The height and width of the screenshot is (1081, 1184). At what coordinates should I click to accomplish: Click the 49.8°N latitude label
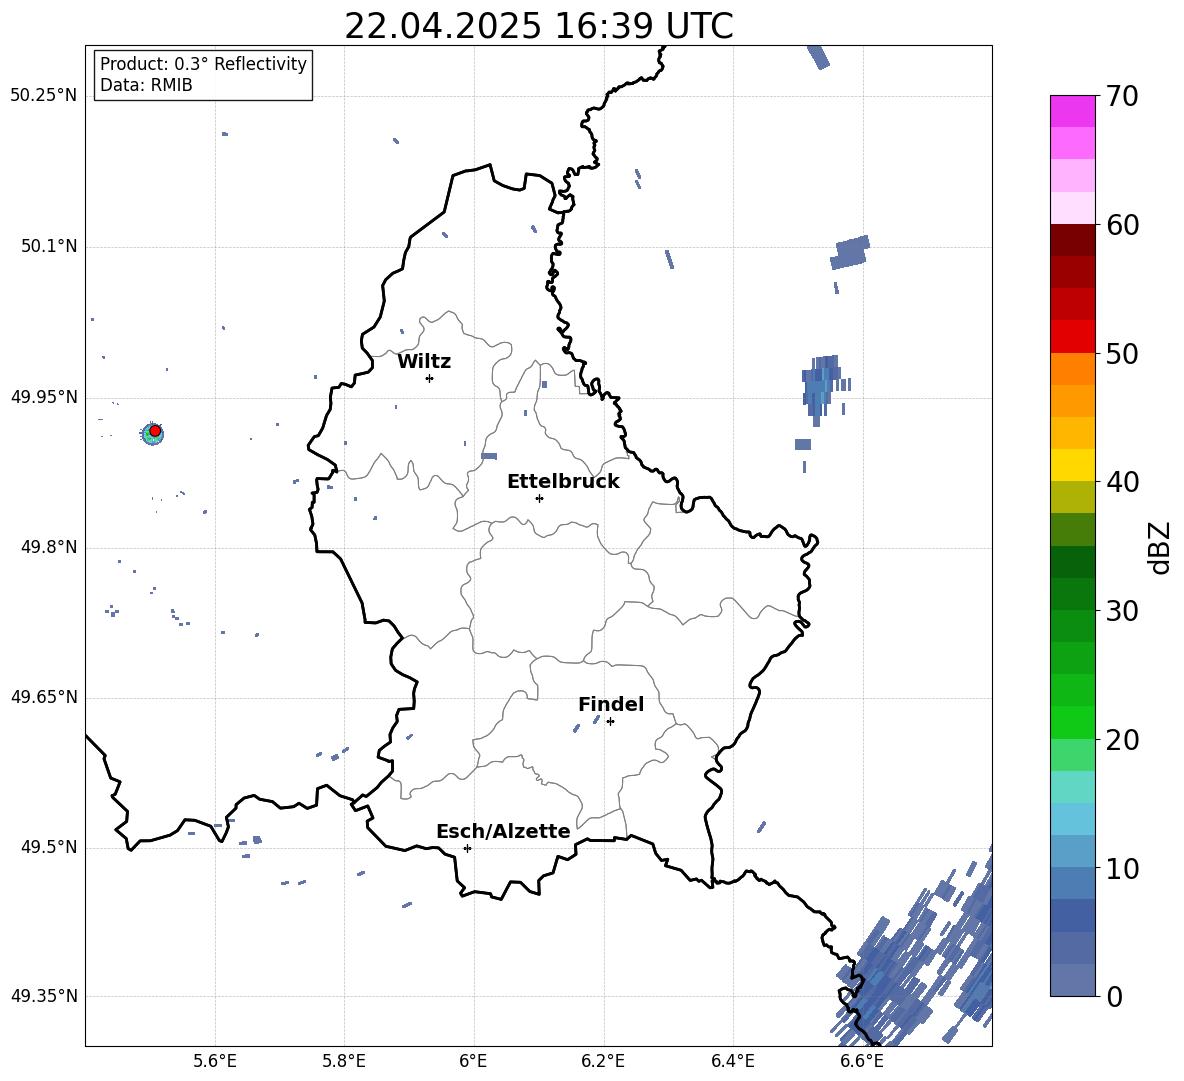coord(48,547)
